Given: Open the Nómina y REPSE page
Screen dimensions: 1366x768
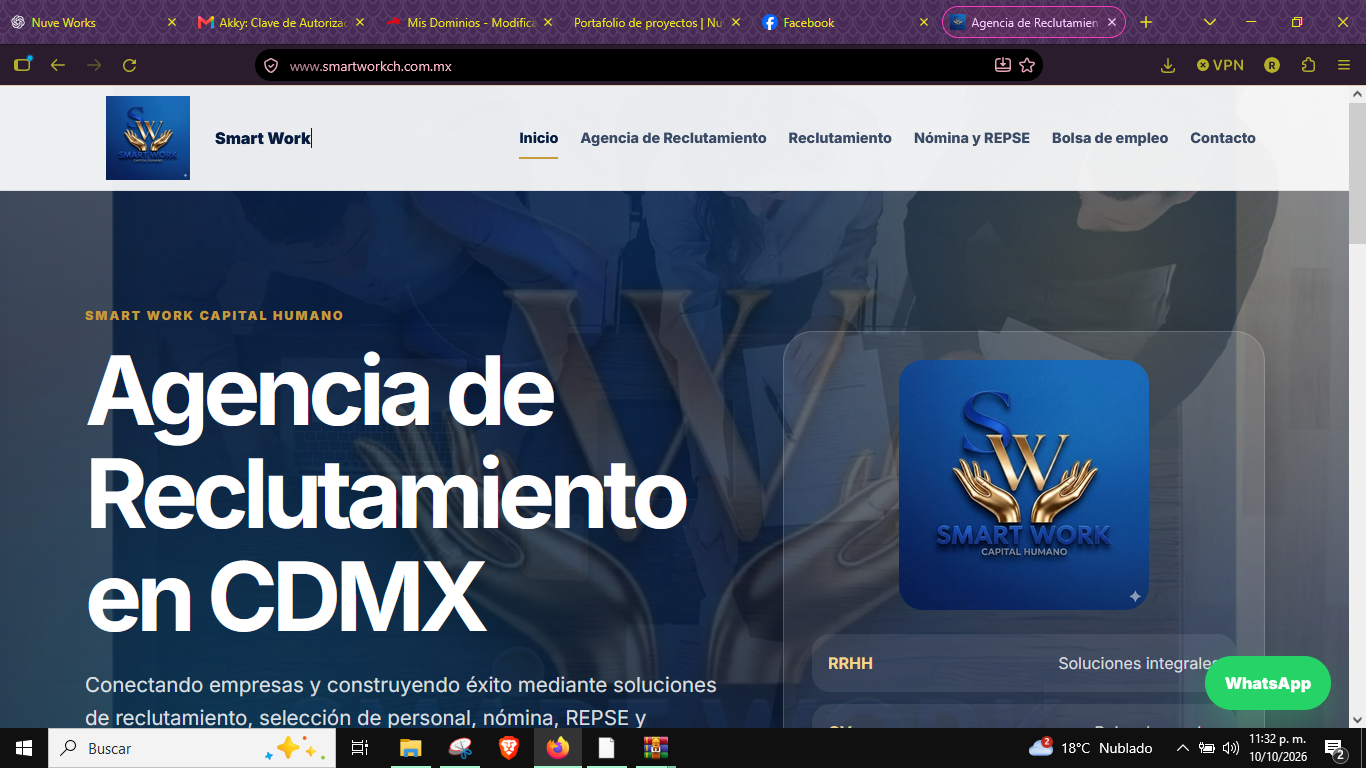Looking at the screenshot, I should pos(971,138).
